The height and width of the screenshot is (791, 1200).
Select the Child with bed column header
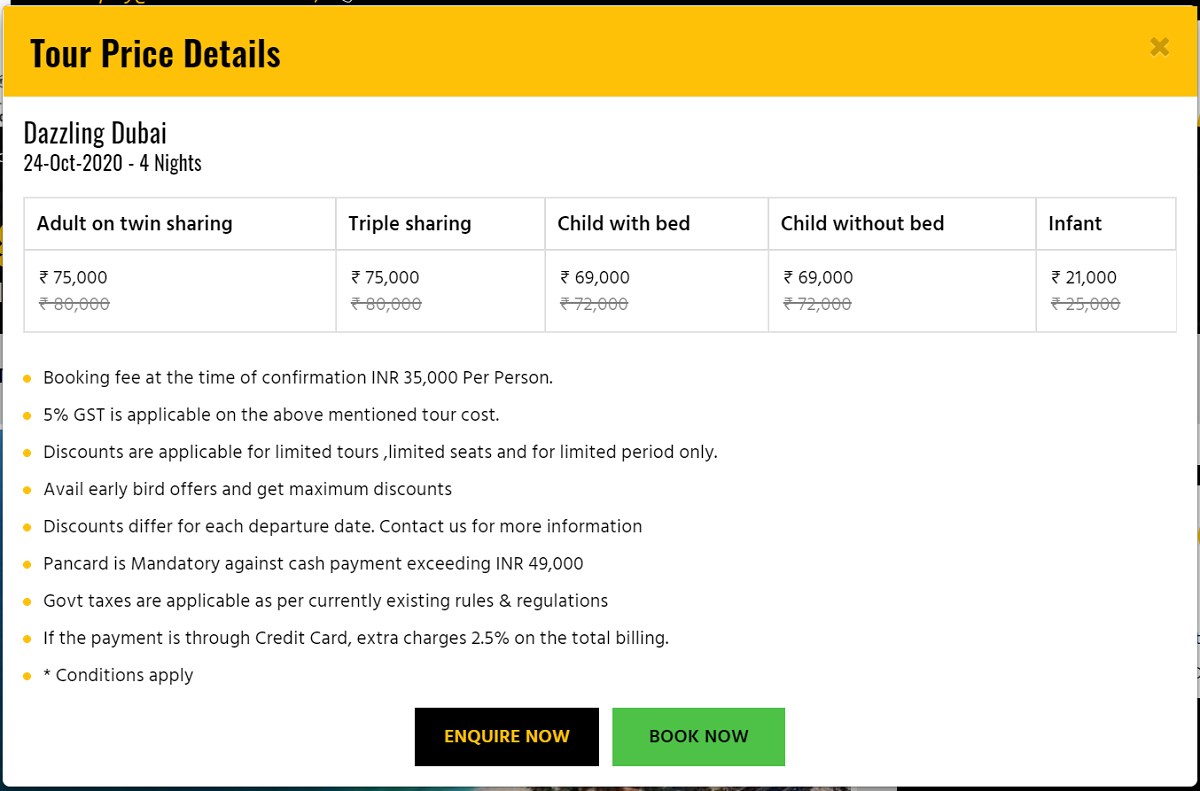click(623, 223)
